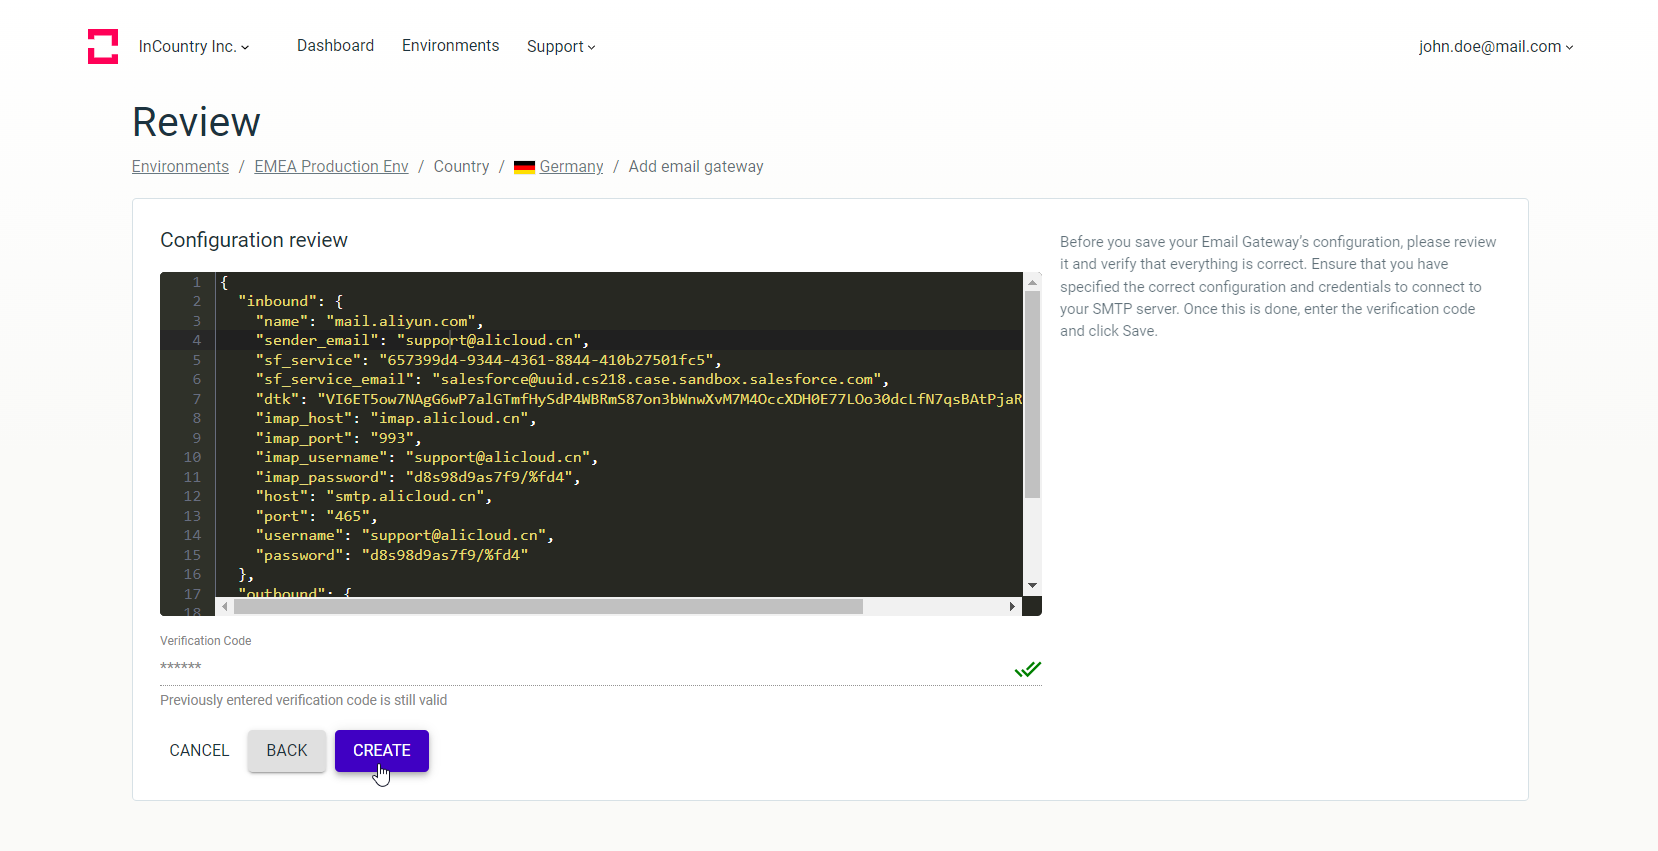The image size is (1658, 851).
Task: Click the horizontal scroll left arrow
Action: [225, 607]
